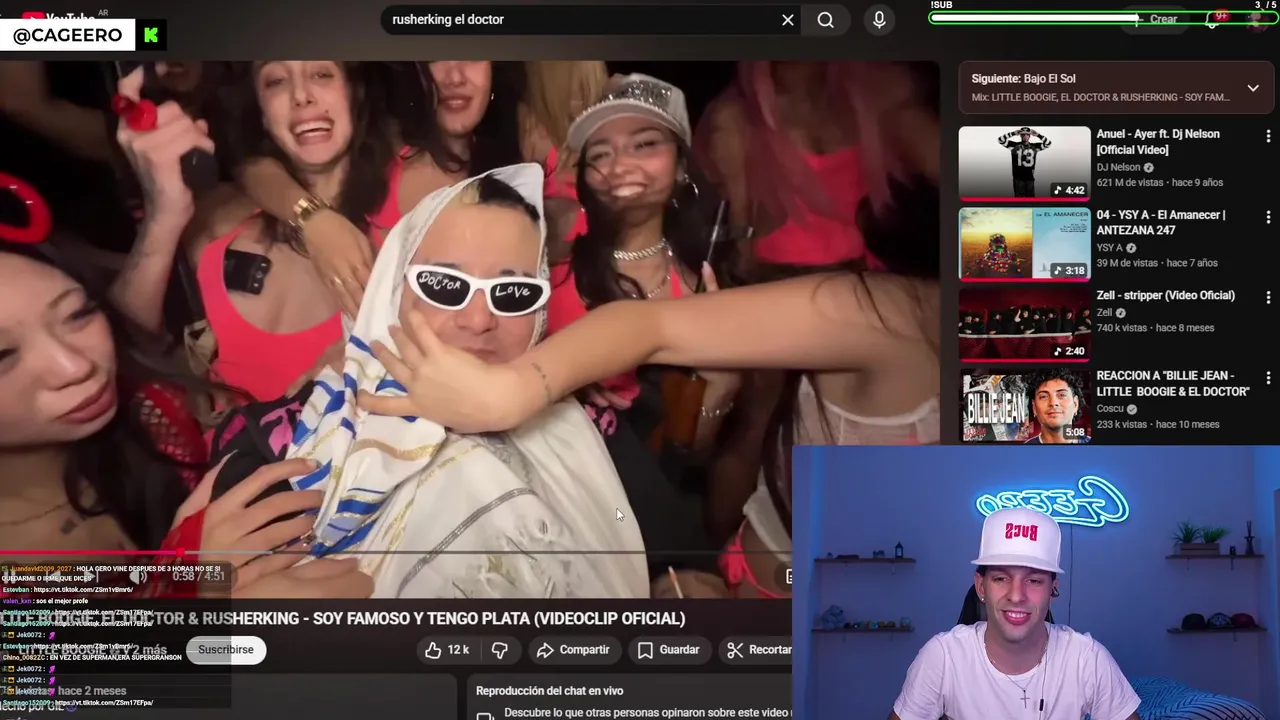Open options menu for YSY A El Amanecer

pyautogui.click(x=1268, y=217)
